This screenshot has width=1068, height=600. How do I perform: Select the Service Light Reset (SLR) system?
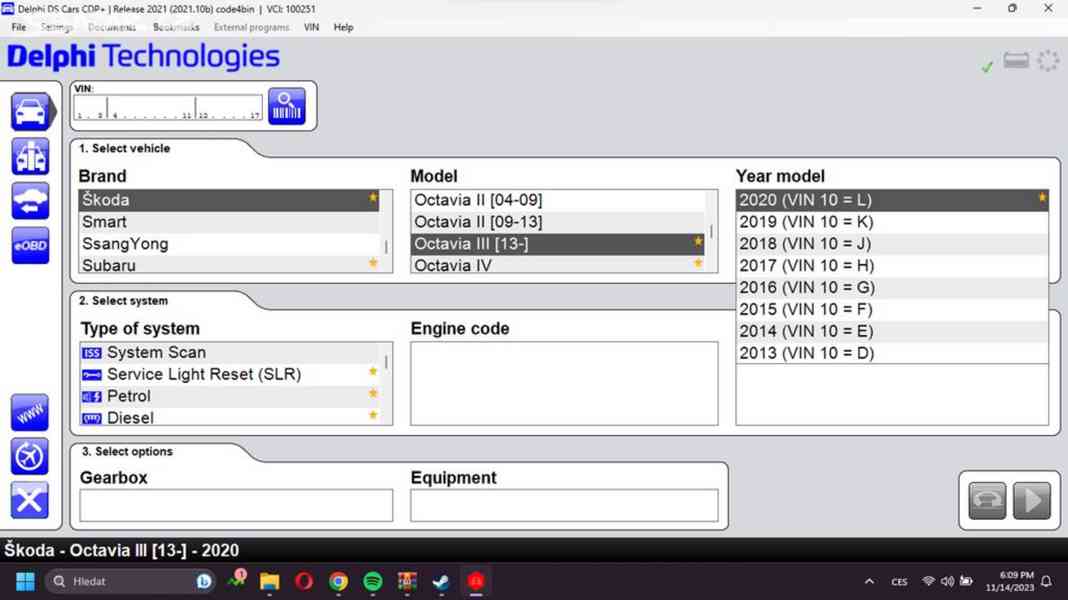click(180, 373)
